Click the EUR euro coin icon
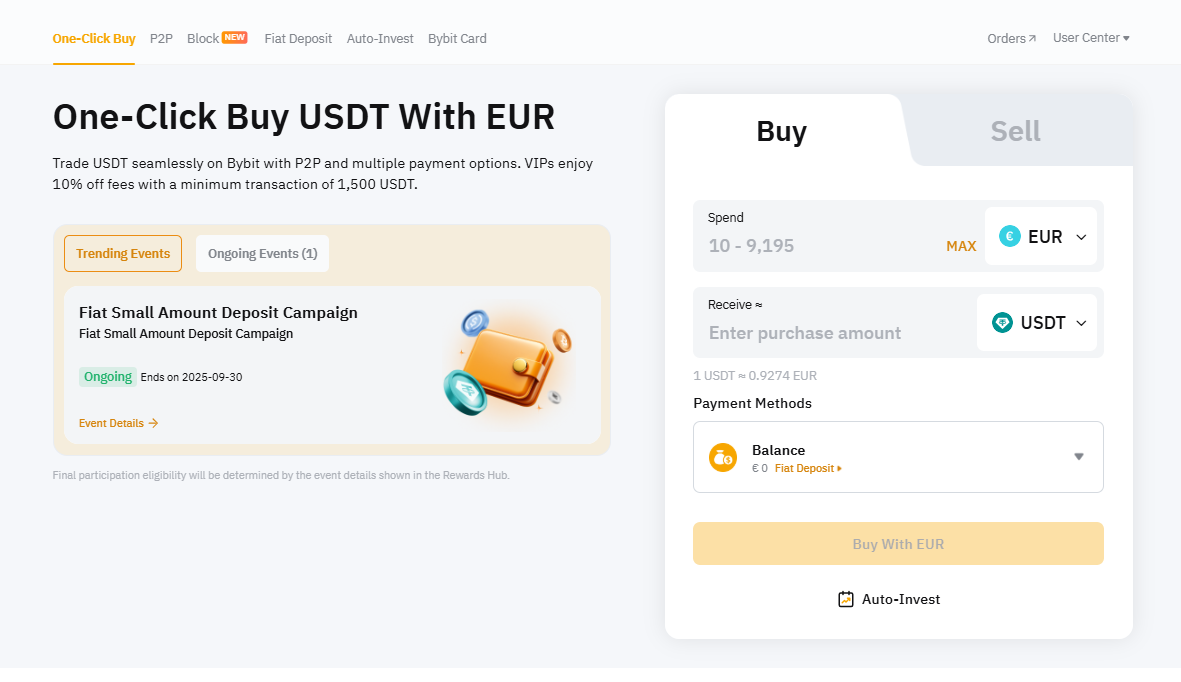This screenshot has width=1181, height=682. (x=1010, y=237)
